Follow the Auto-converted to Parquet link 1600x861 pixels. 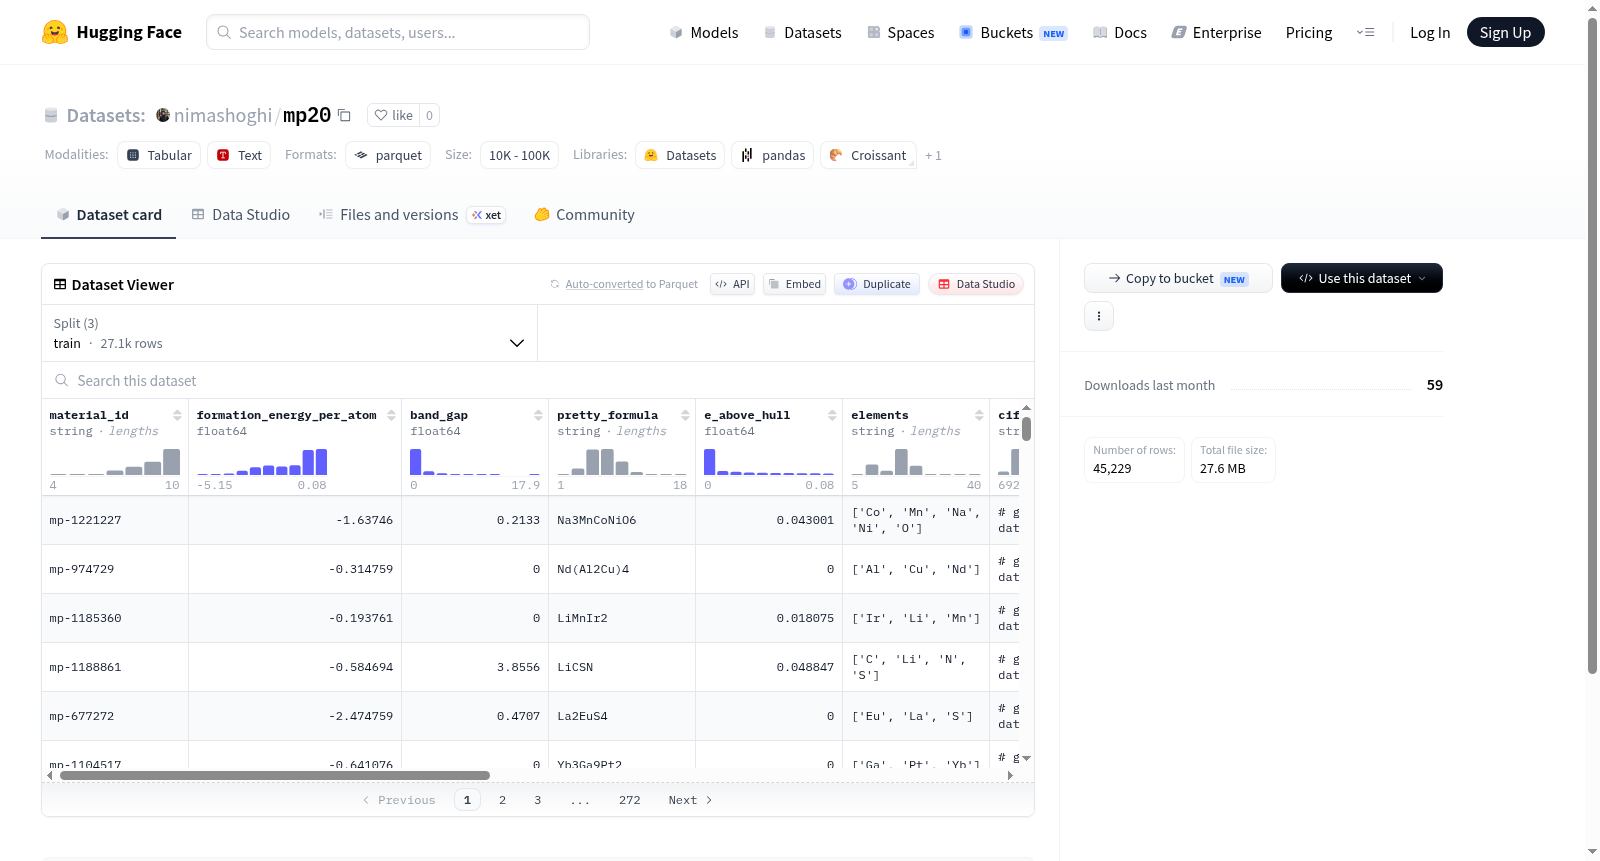tap(632, 284)
